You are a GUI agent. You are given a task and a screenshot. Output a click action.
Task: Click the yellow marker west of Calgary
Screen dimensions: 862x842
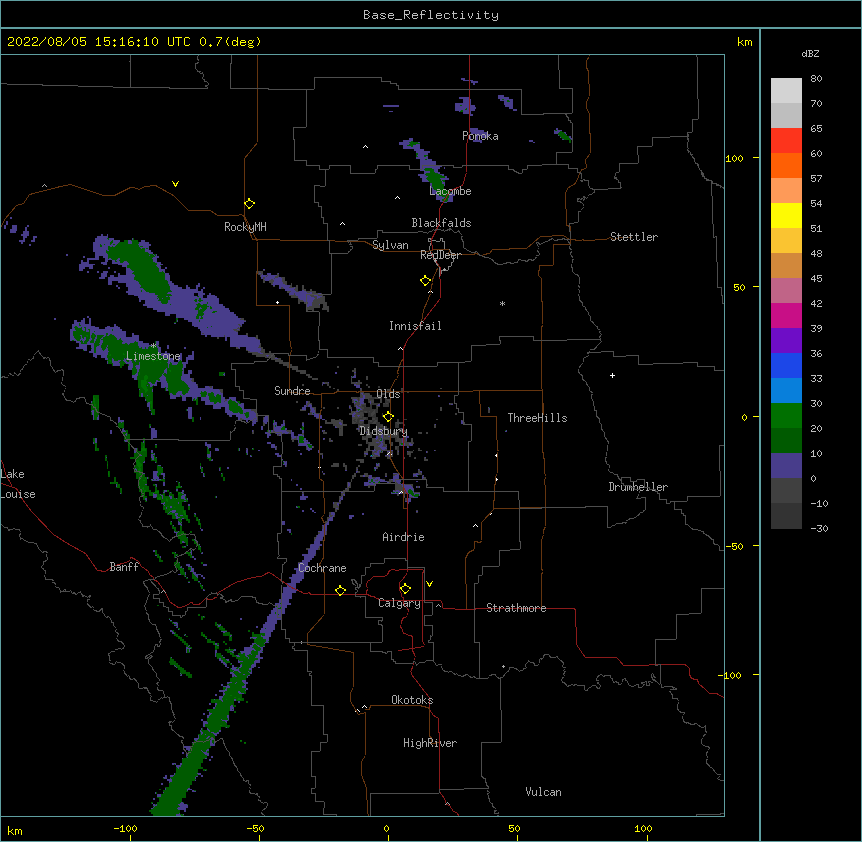pyautogui.click(x=340, y=590)
